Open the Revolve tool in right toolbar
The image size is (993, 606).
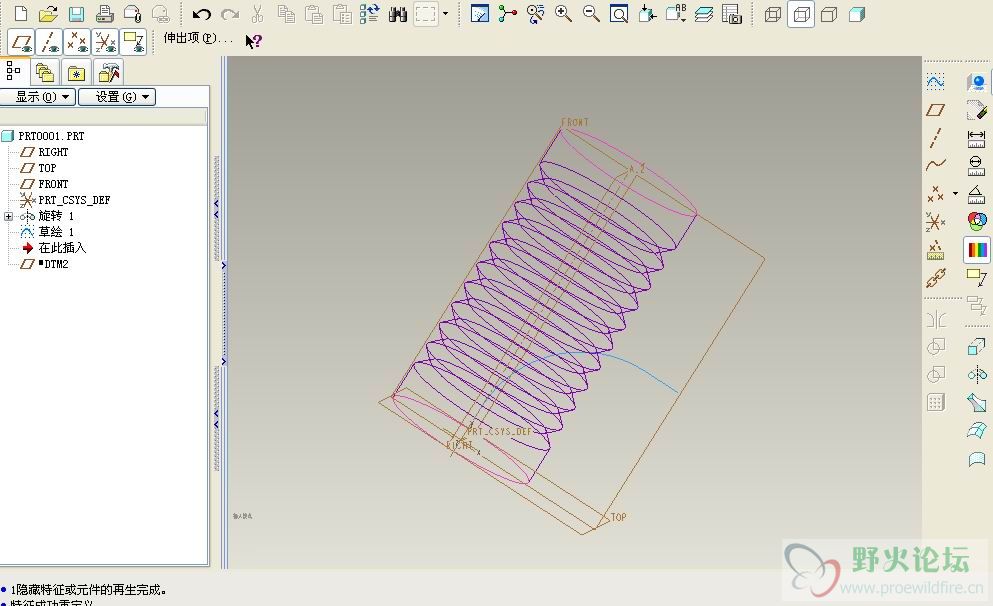coord(977,374)
